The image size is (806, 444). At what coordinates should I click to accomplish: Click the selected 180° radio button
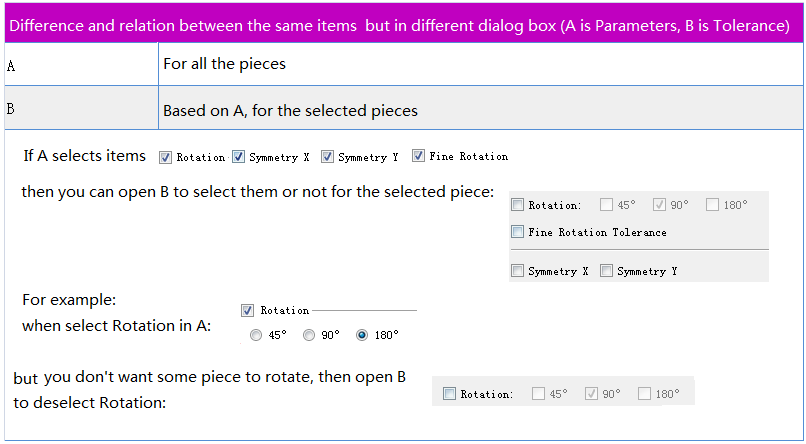[362, 336]
